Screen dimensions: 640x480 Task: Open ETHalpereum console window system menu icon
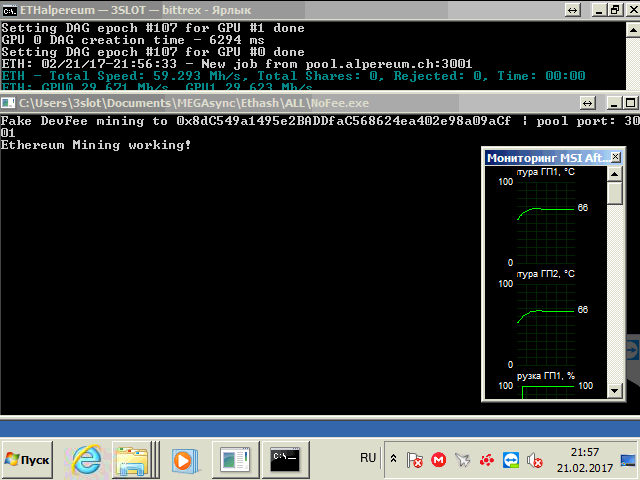pyautogui.click(x=9, y=10)
